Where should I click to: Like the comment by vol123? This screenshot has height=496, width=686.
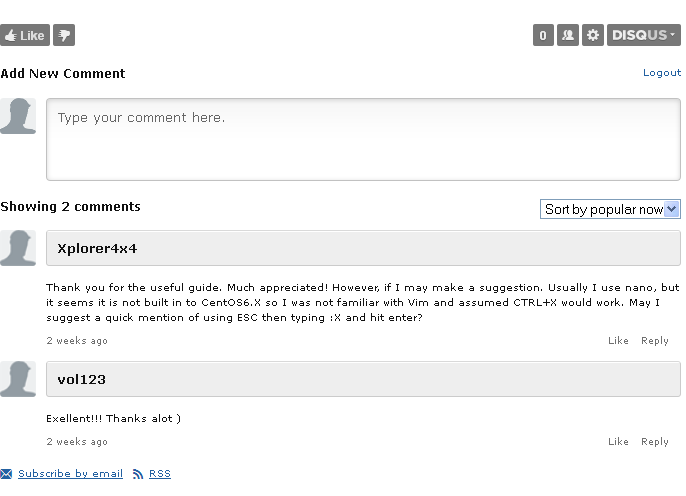pyautogui.click(x=618, y=442)
